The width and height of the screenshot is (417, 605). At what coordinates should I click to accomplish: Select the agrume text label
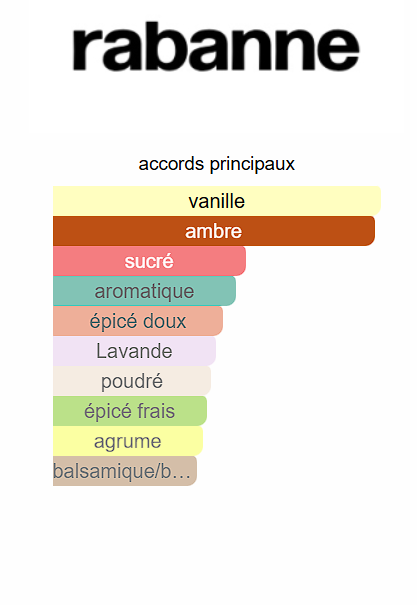coord(128,442)
